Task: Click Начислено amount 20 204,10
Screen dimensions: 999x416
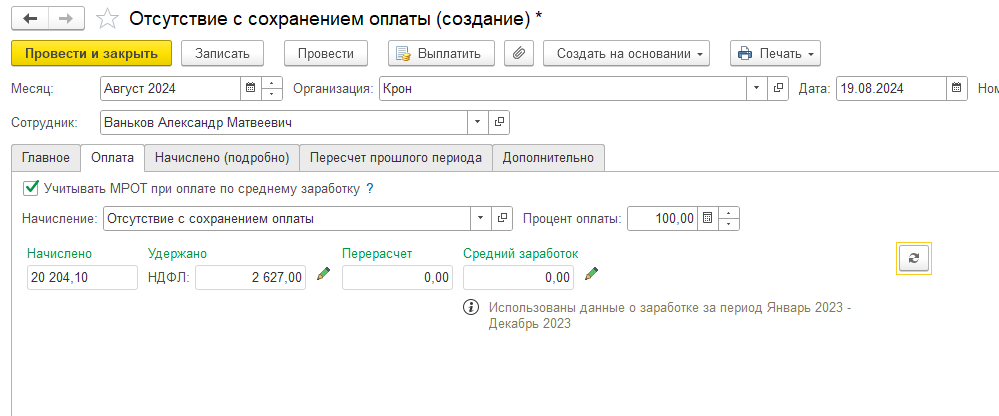Action: (x=82, y=278)
